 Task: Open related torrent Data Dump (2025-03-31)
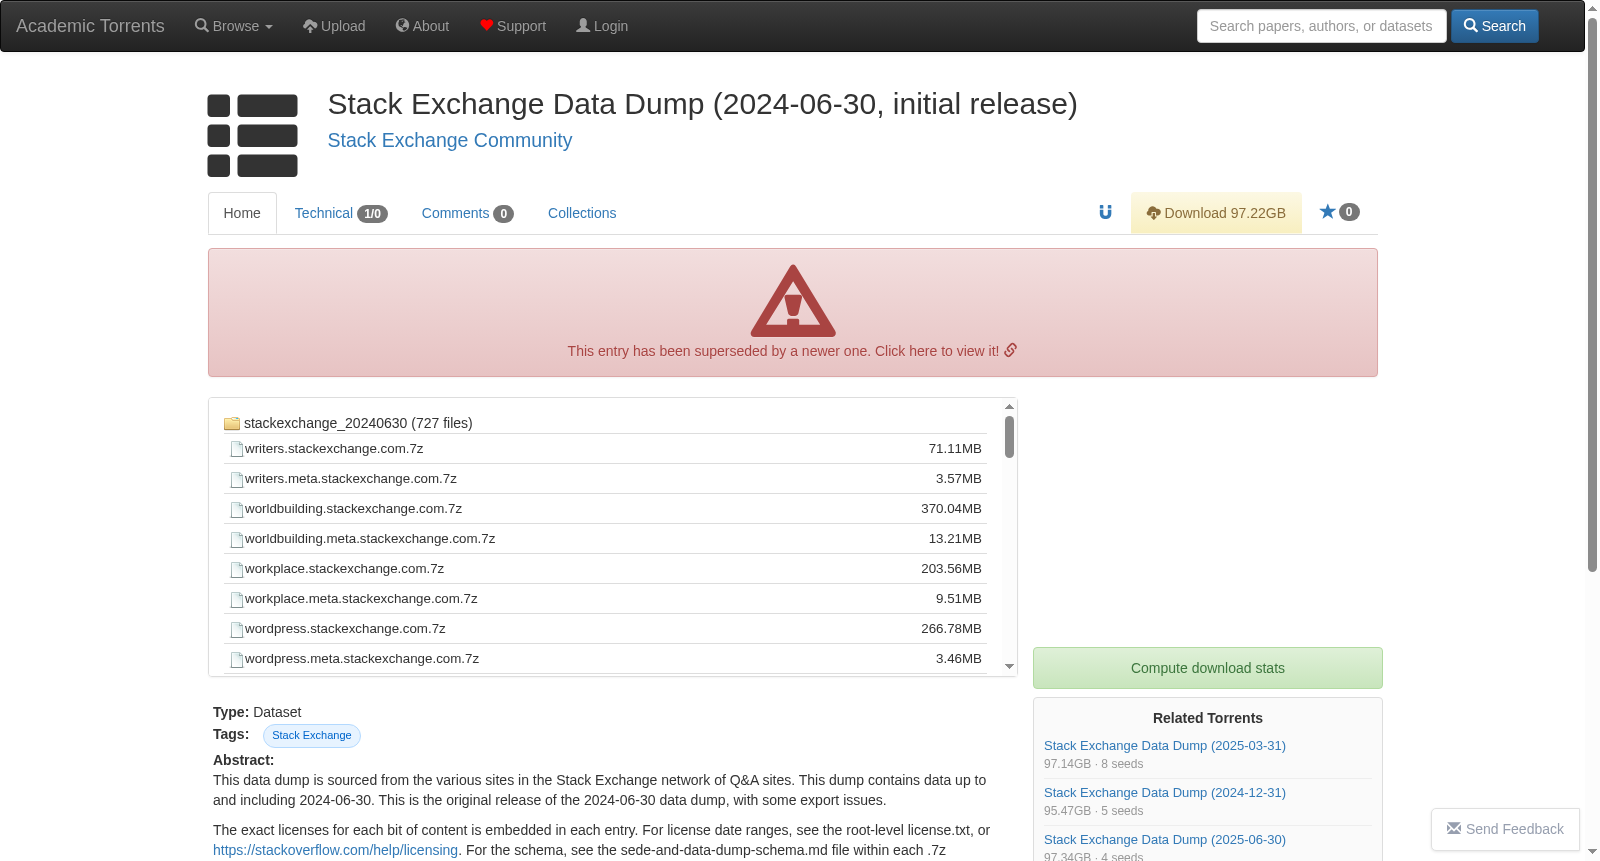point(1165,746)
